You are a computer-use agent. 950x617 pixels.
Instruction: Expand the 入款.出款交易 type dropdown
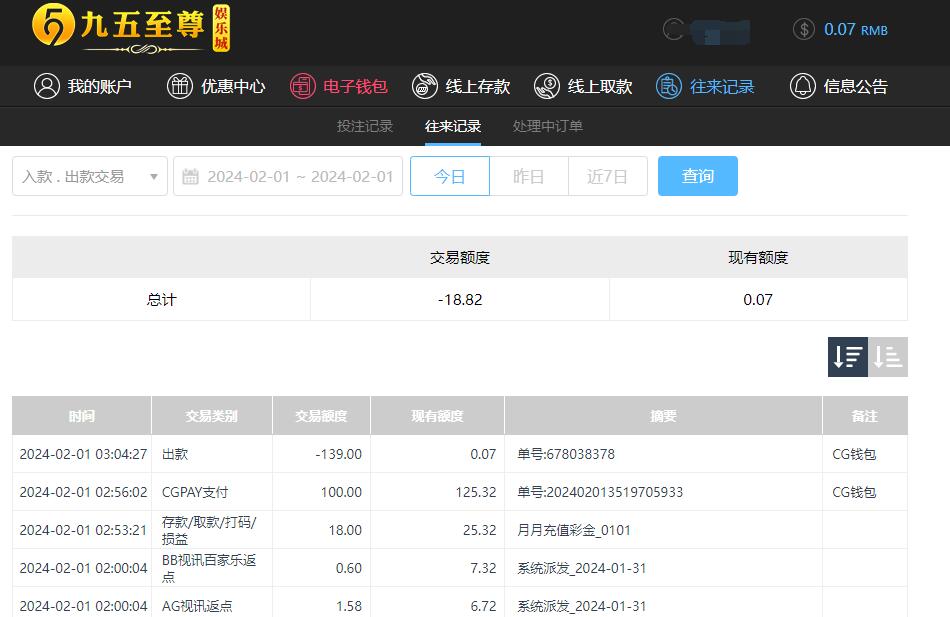(x=90, y=176)
